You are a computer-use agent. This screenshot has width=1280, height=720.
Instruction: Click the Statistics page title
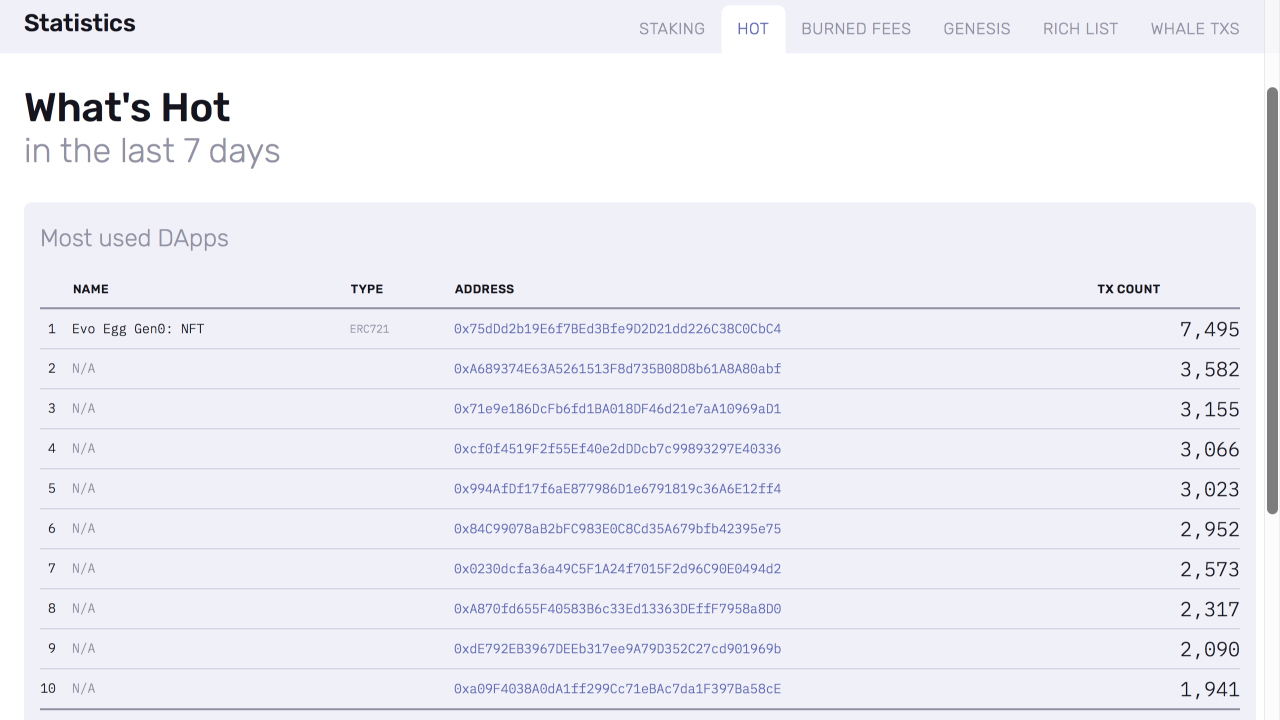tap(80, 23)
